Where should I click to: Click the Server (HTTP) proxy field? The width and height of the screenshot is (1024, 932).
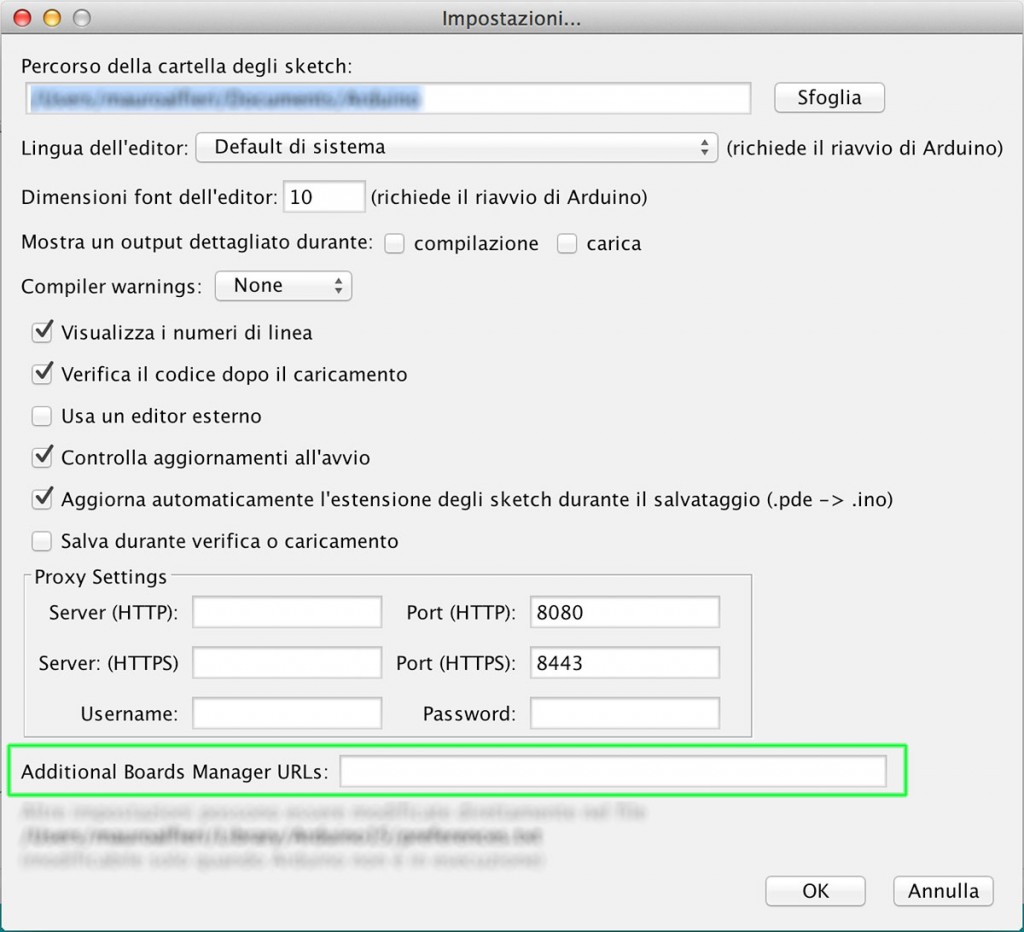click(287, 612)
